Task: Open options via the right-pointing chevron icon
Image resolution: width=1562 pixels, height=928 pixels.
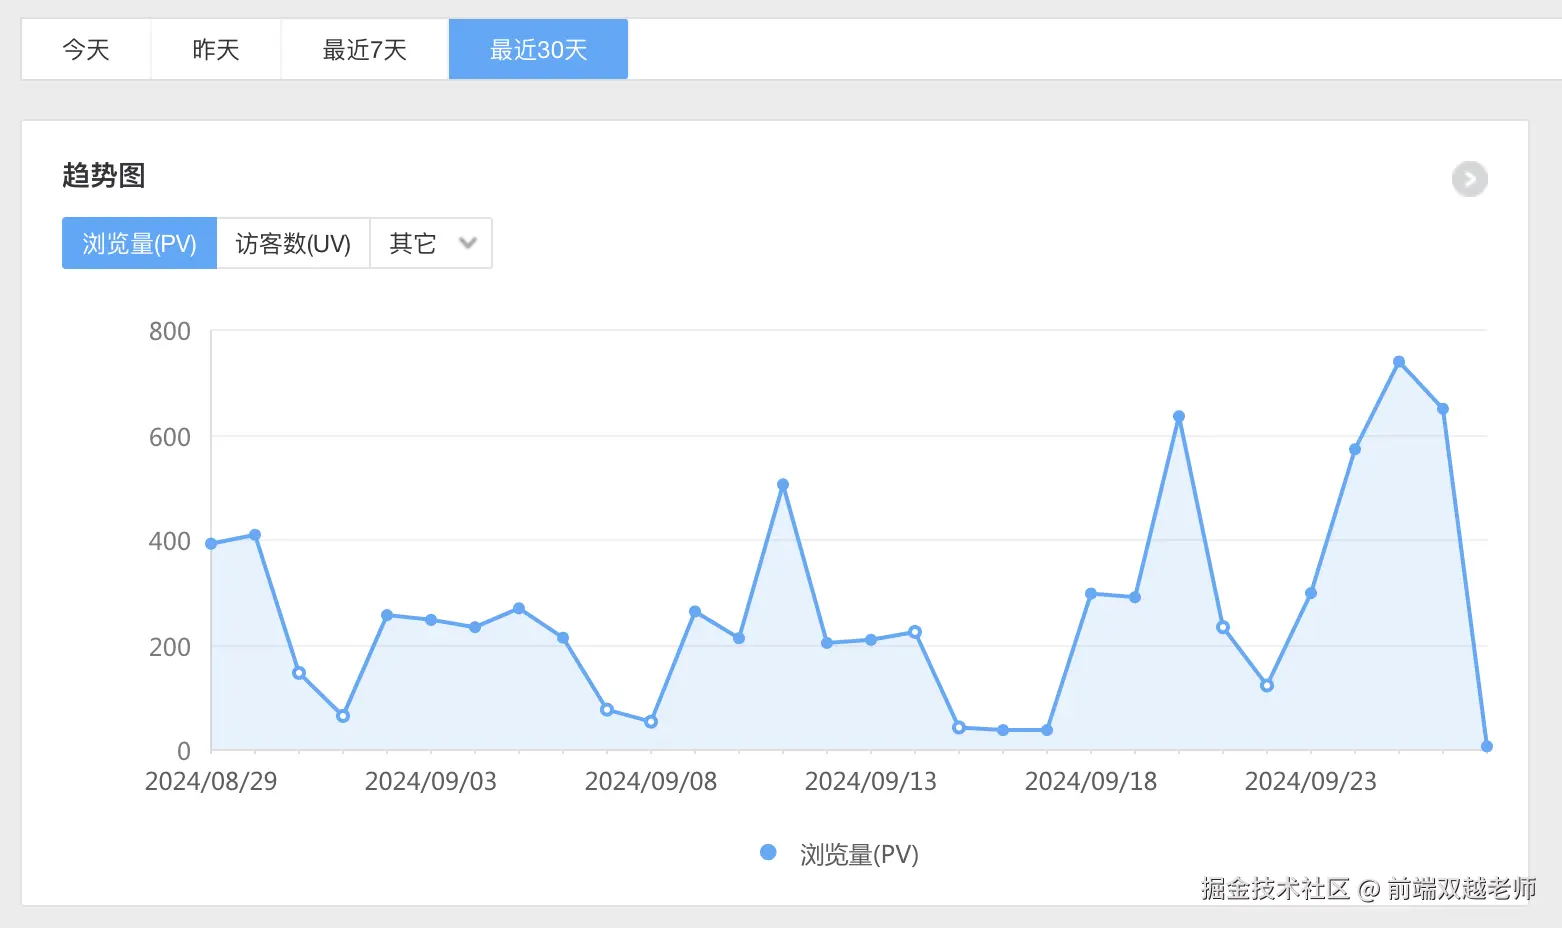Action: [x=1469, y=179]
